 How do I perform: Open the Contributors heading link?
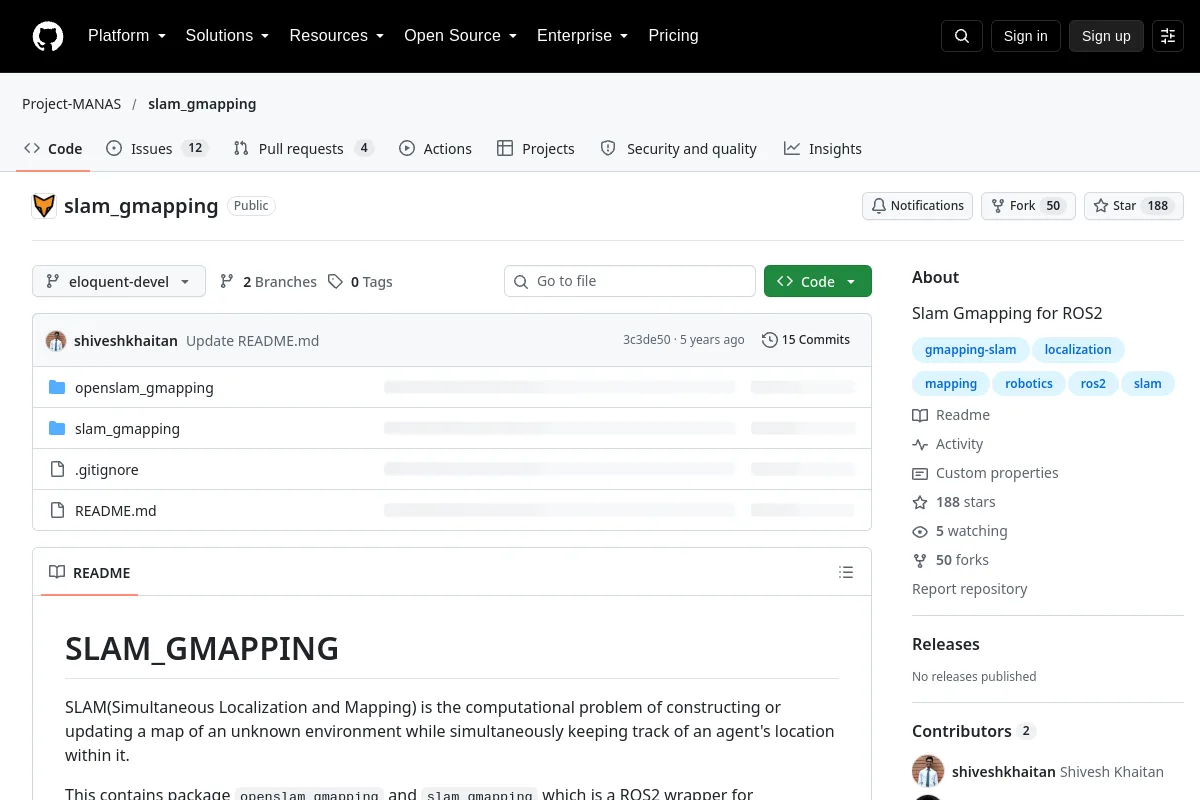(974, 731)
